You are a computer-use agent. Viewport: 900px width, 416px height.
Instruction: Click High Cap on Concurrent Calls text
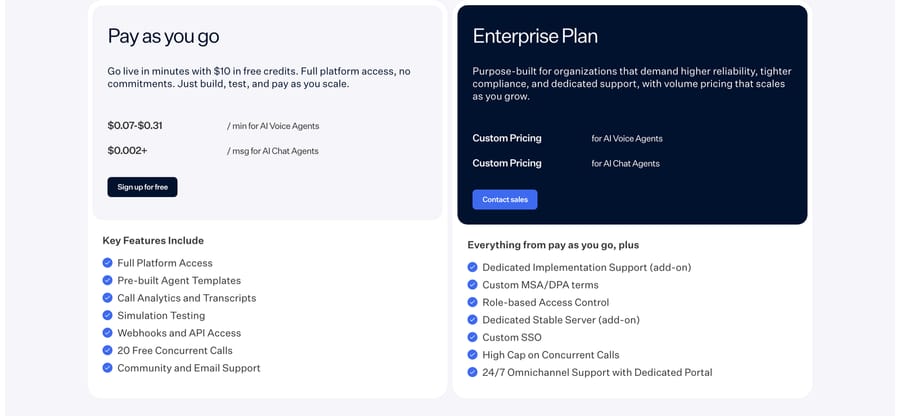click(x=551, y=355)
